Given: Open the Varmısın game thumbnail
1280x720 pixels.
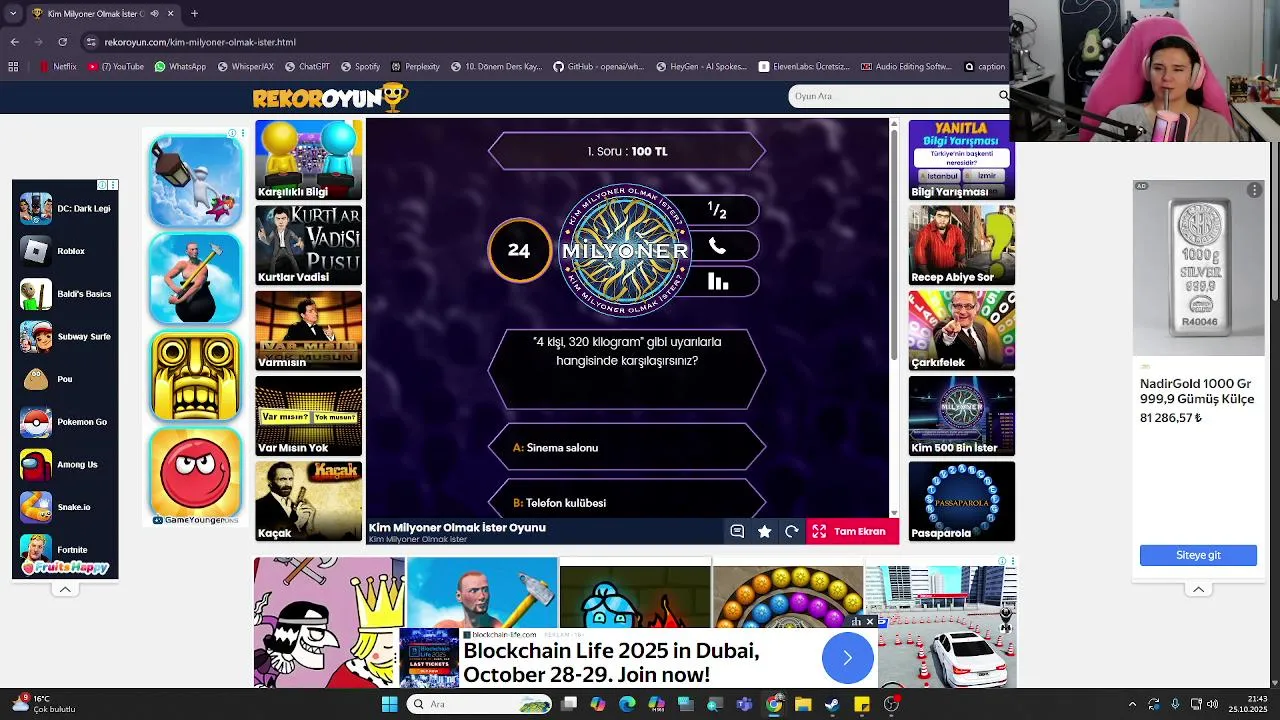Looking at the screenshot, I should point(308,330).
